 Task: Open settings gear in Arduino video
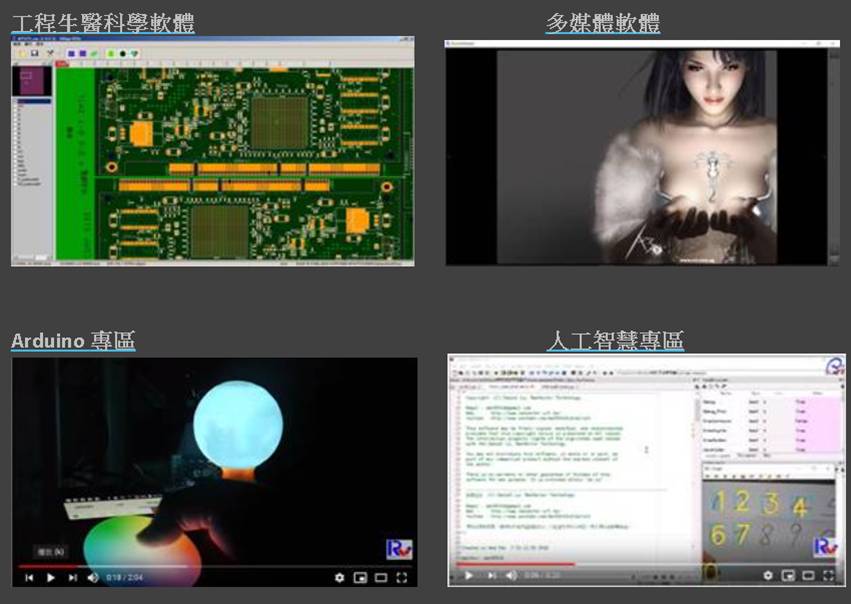[339, 577]
